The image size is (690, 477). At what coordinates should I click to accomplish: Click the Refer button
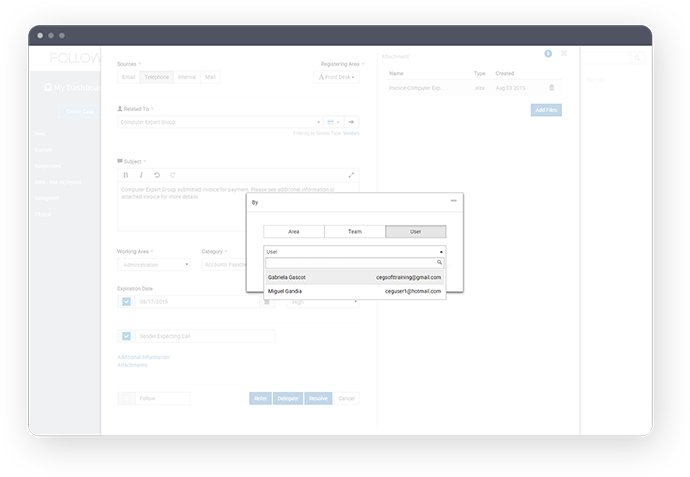[x=260, y=398]
